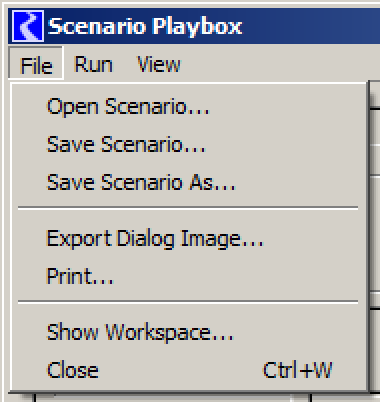Click the Scenario Playbox title bar
The width and height of the screenshot is (380, 402).
194,26
